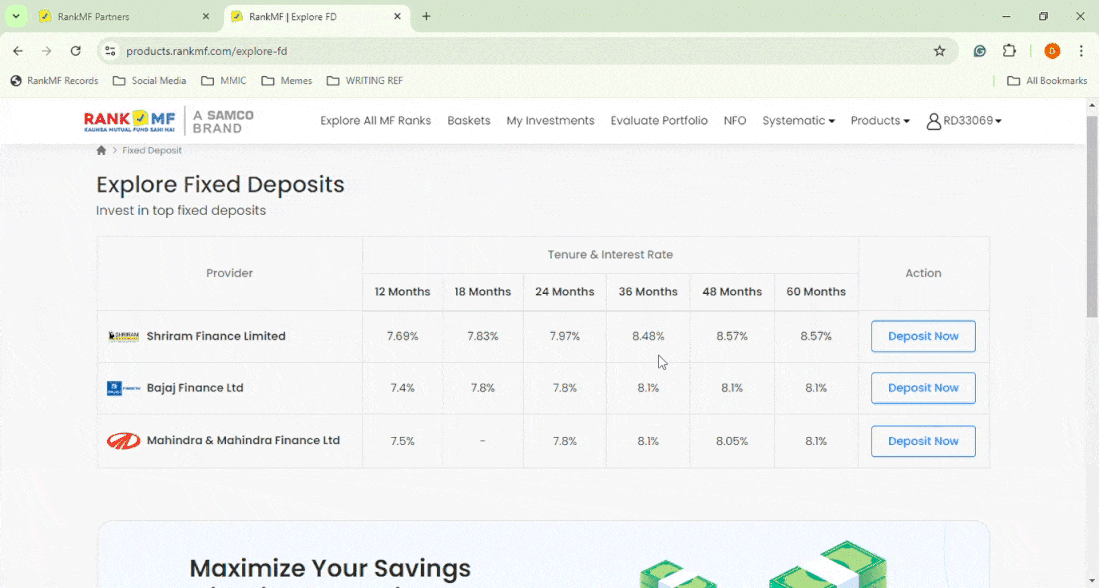Click Shriram's 7.97% rate cell
The height and width of the screenshot is (588, 1099).
coord(564,336)
